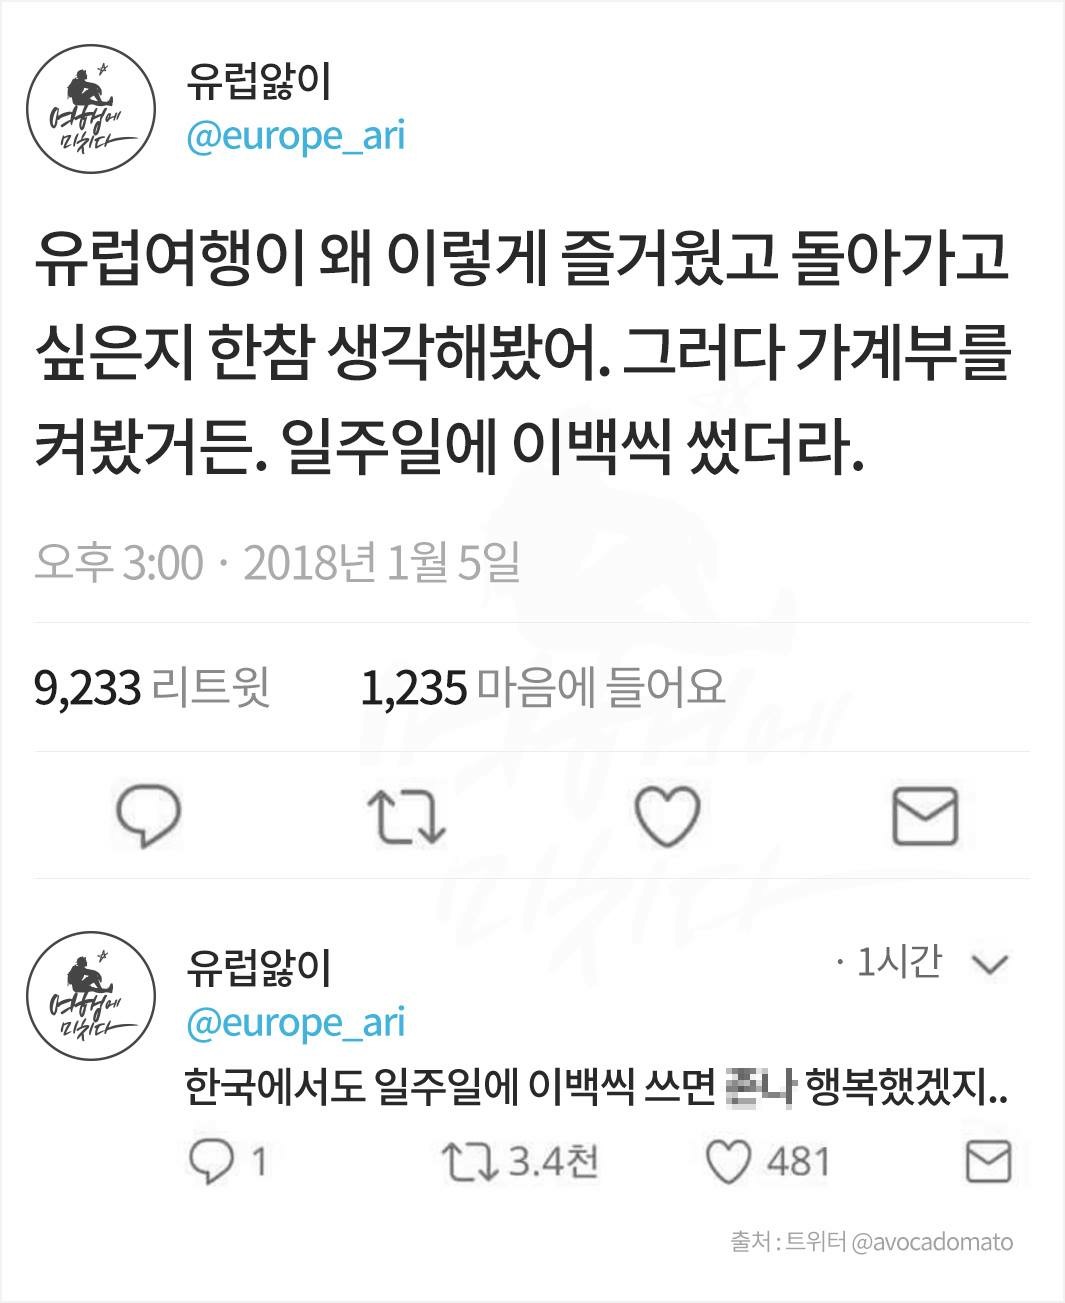Click the envelope icon on the reply tweet
The height and width of the screenshot is (1303, 1065).
(988, 1162)
